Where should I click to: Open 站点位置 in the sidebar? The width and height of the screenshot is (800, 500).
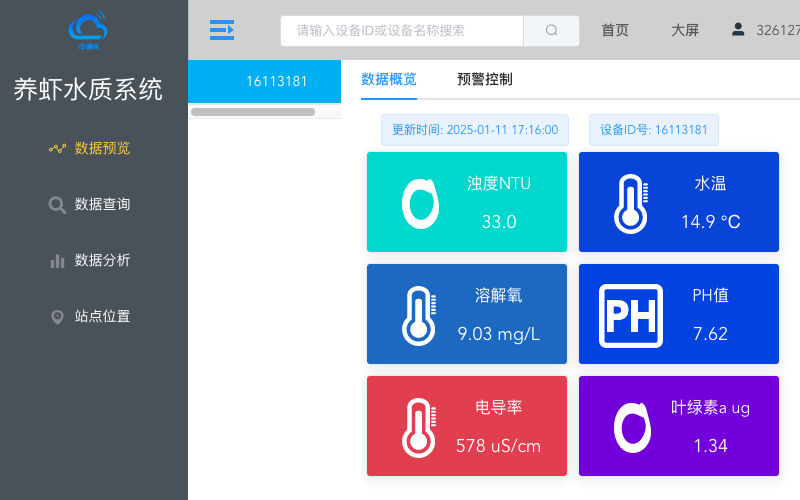click(102, 316)
